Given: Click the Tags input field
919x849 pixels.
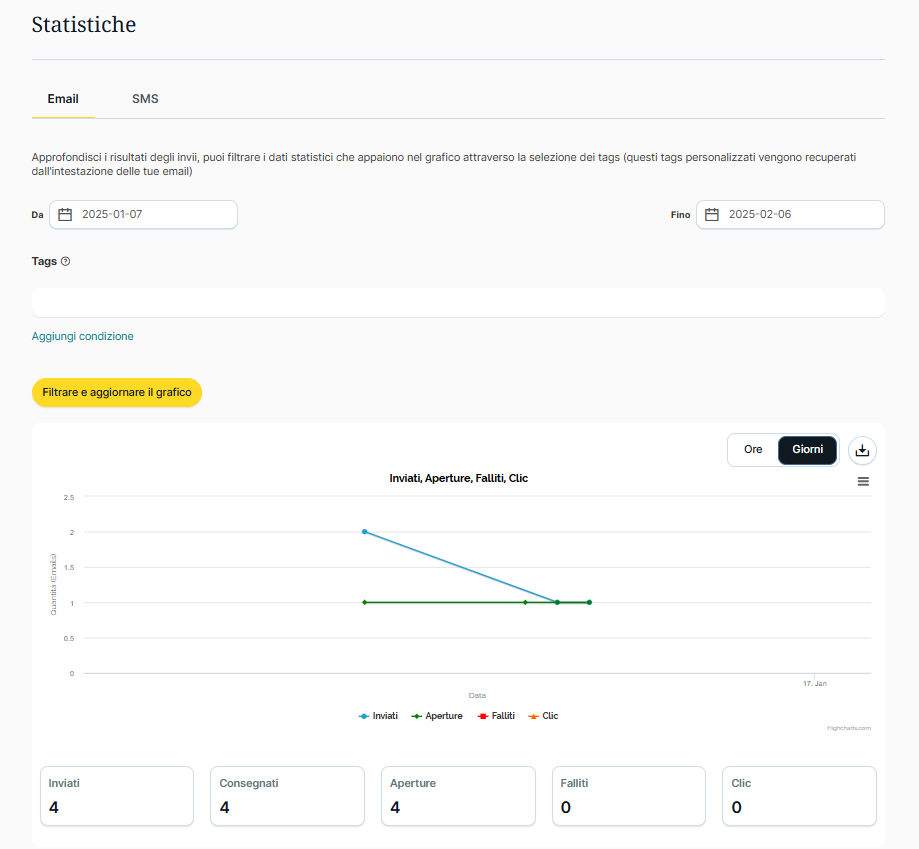Looking at the screenshot, I should click(458, 302).
